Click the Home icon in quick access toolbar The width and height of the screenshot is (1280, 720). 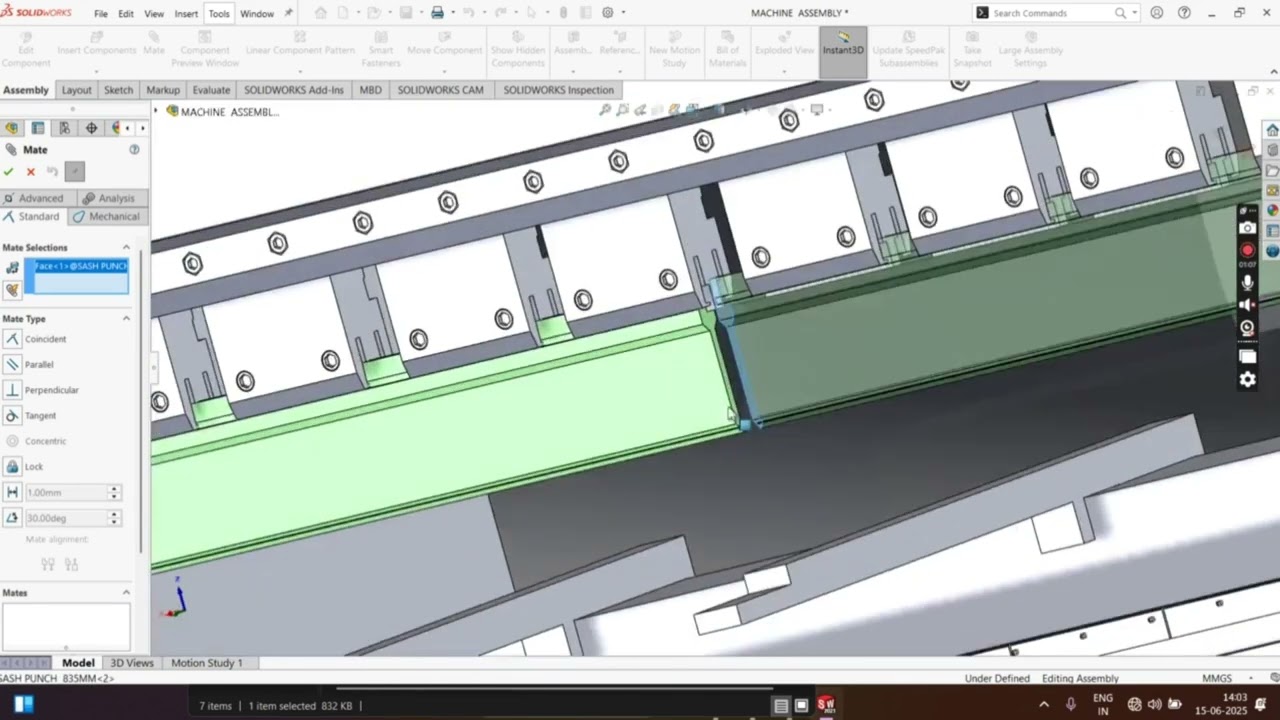321,13
